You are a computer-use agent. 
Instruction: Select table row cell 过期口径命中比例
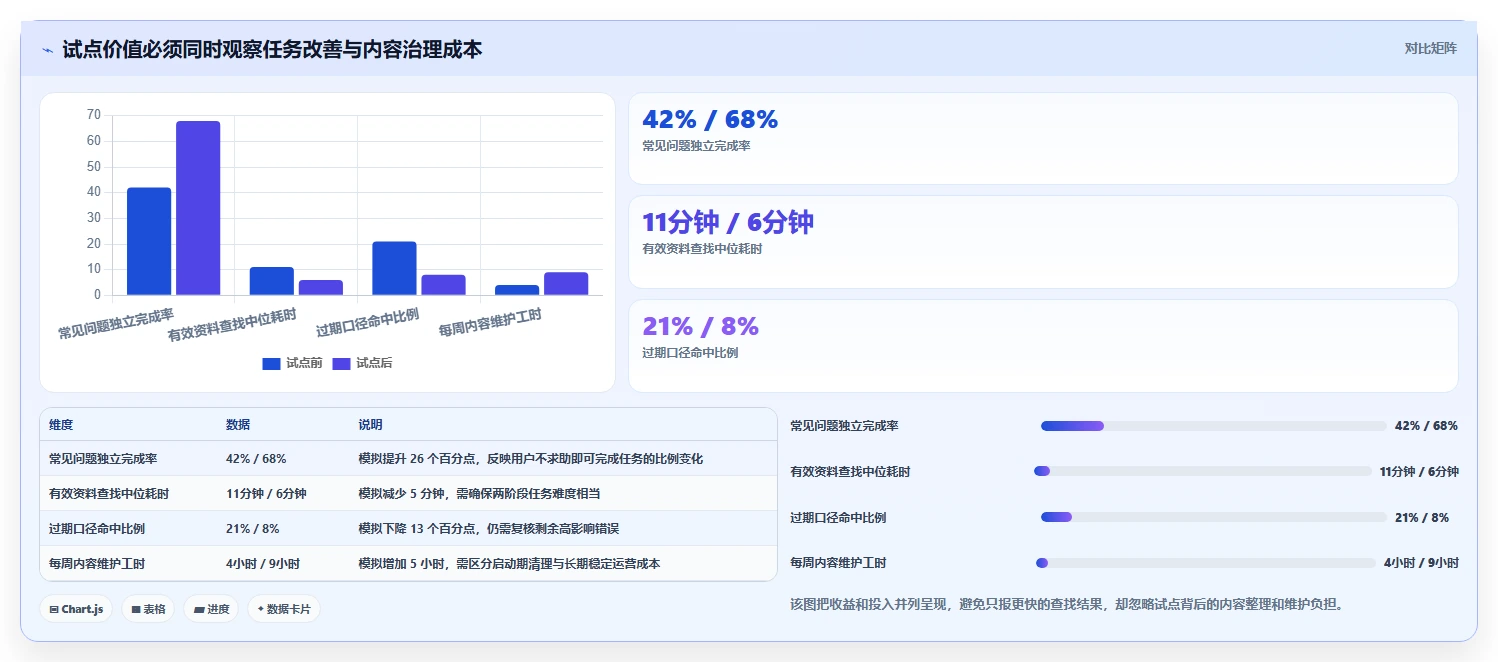pos(97,529)
